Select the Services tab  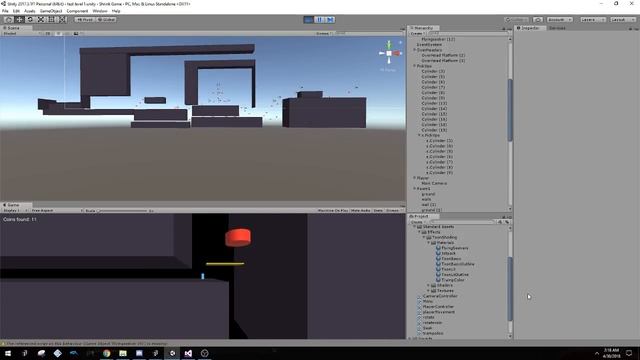557,28
